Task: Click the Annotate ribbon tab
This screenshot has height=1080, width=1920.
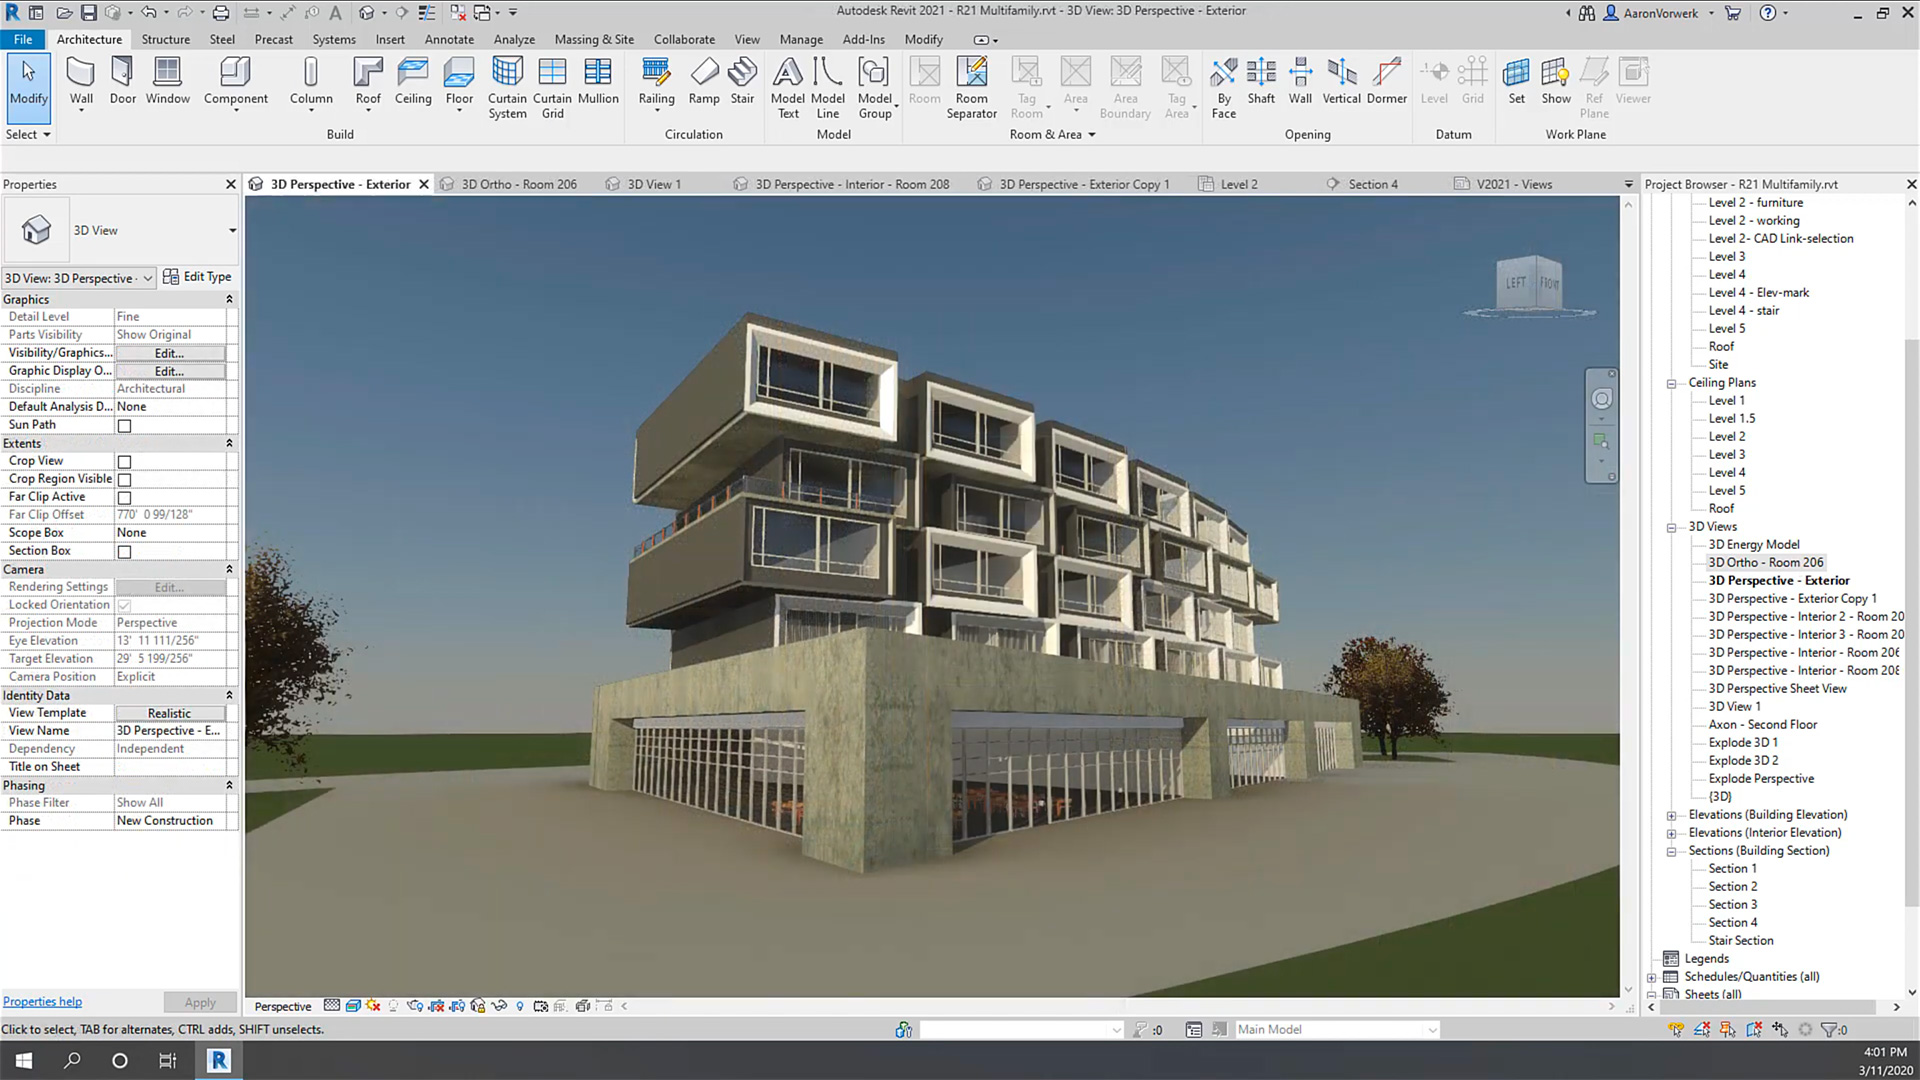Action: pyautogui.click(x=448, y=38)
